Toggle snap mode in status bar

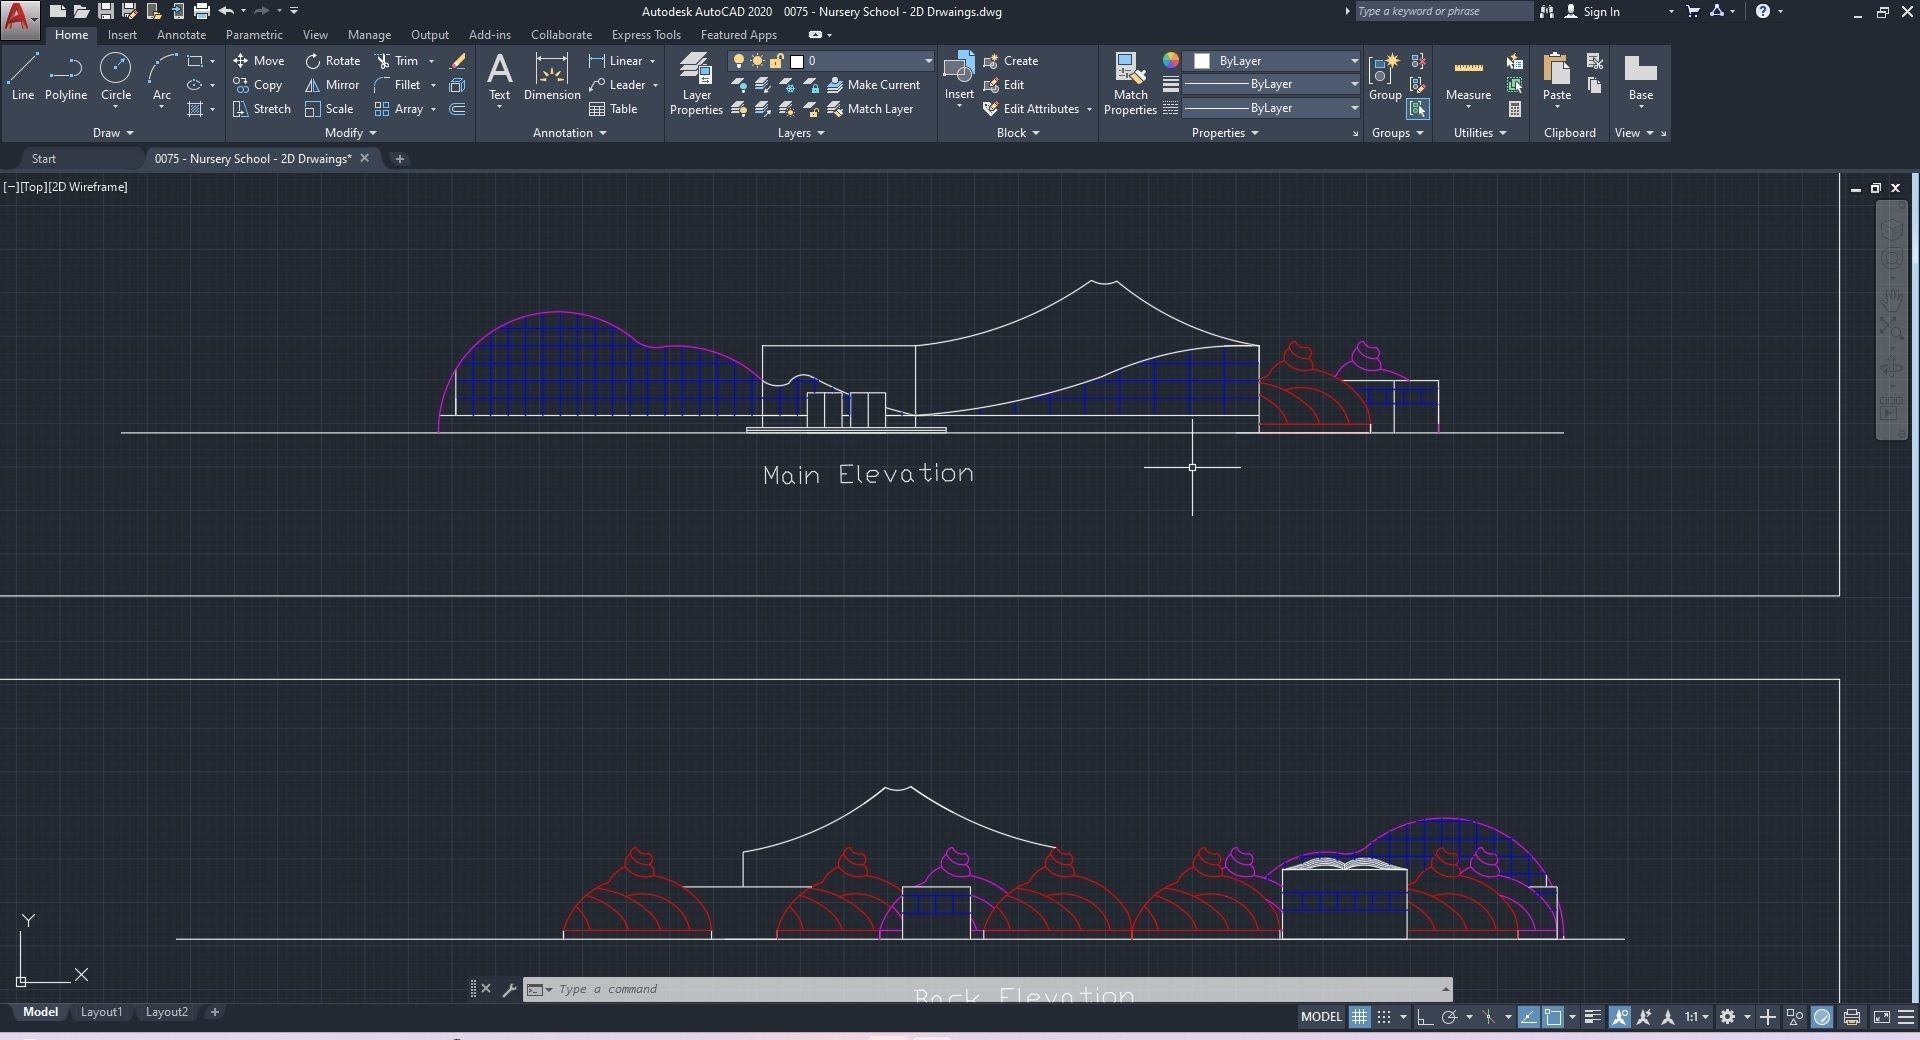[1384, 1017]
